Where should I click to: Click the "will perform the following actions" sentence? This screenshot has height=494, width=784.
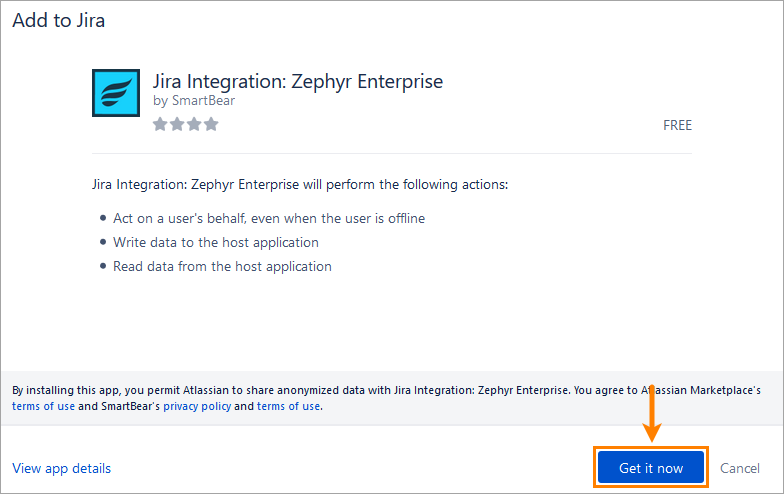300,185
